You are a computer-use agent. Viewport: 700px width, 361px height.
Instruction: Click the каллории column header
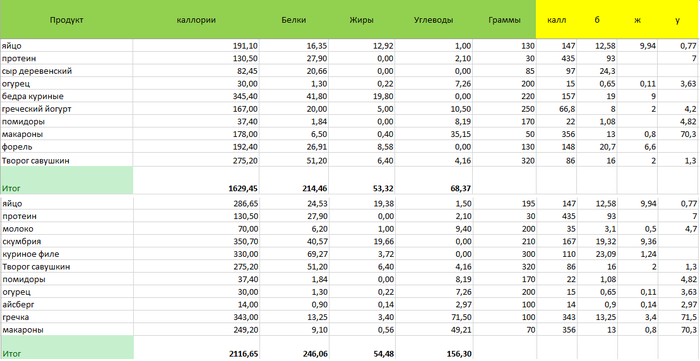[196, 20]
